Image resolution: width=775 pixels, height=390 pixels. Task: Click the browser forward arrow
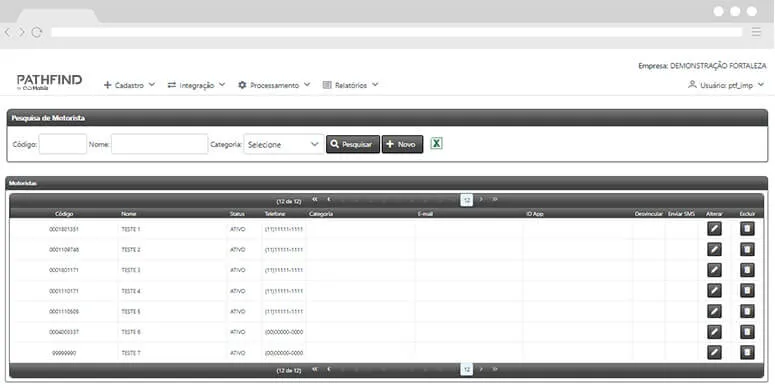tap(21, 32)
